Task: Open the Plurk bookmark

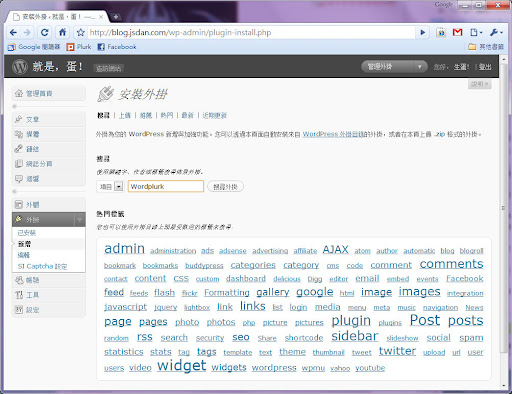Action: [x=79, y=47]
